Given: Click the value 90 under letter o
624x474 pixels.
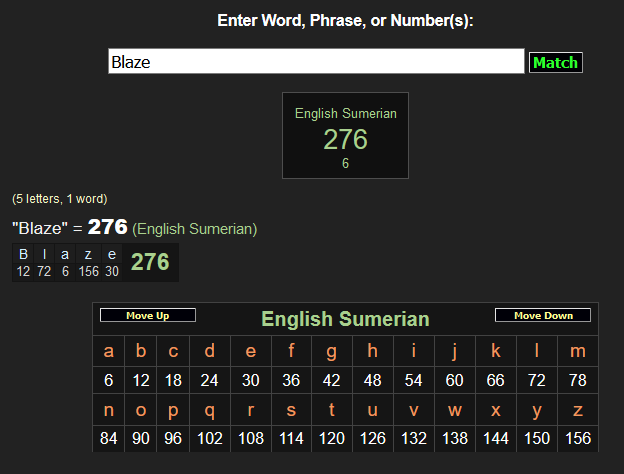Looking at the screenshot, I should click(x=141, y=438).
